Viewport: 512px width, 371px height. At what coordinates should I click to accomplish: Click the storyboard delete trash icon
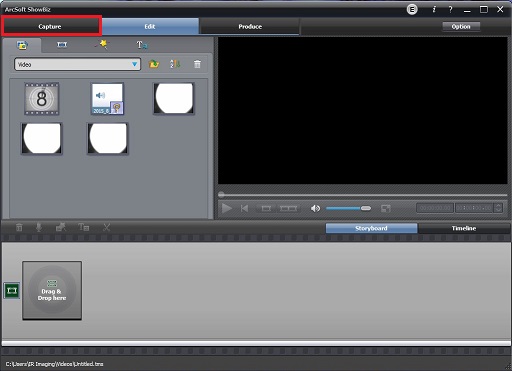point(19,227)
